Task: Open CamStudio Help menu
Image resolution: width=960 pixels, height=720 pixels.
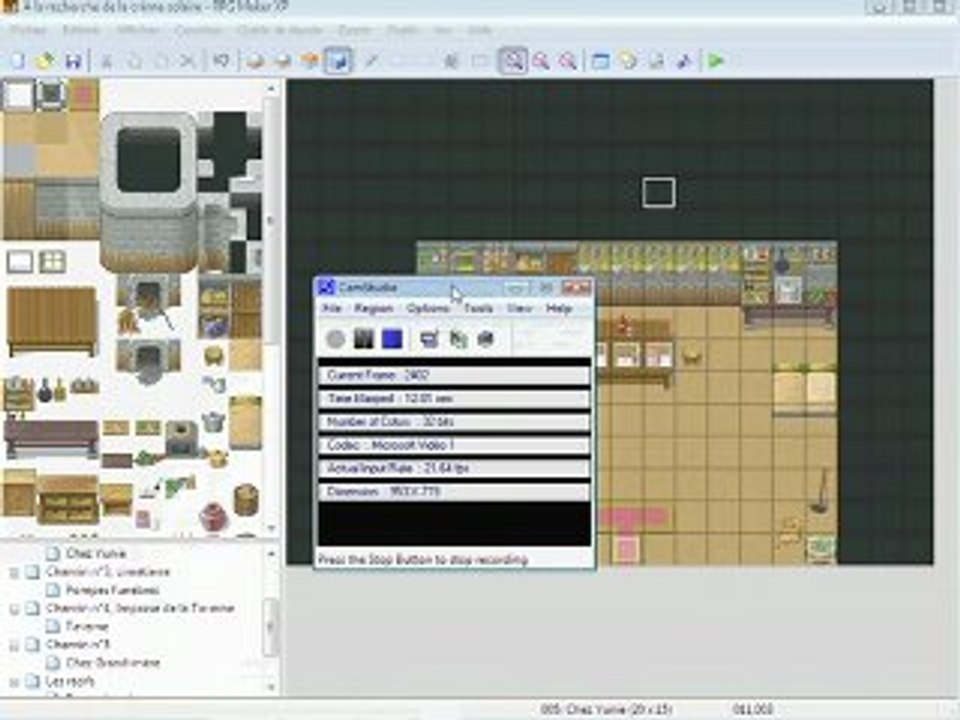Action: pyautogui.click(x=558, y=309)
